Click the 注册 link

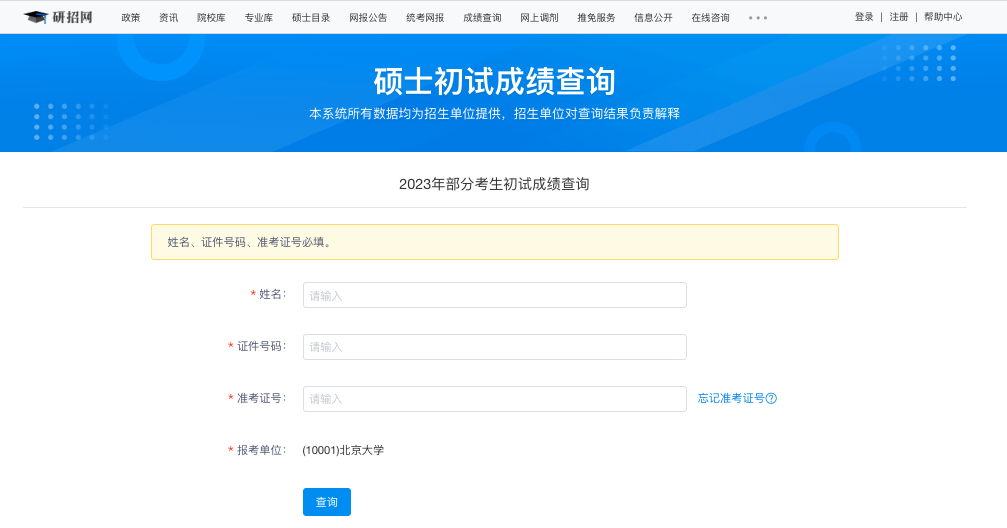[x=899, y=17]
